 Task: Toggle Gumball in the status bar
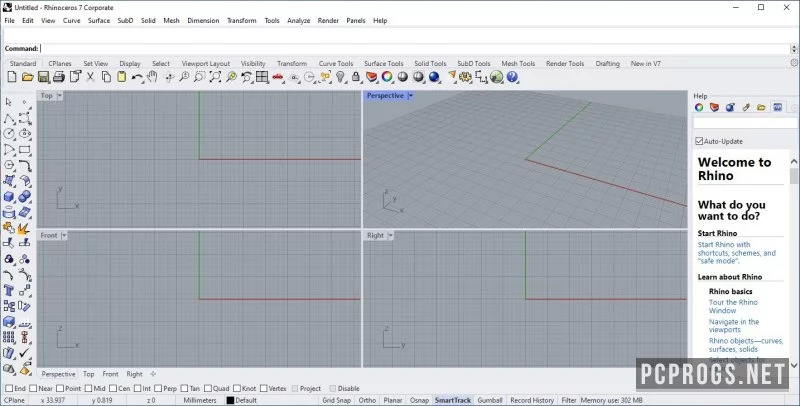pos(490,400)
